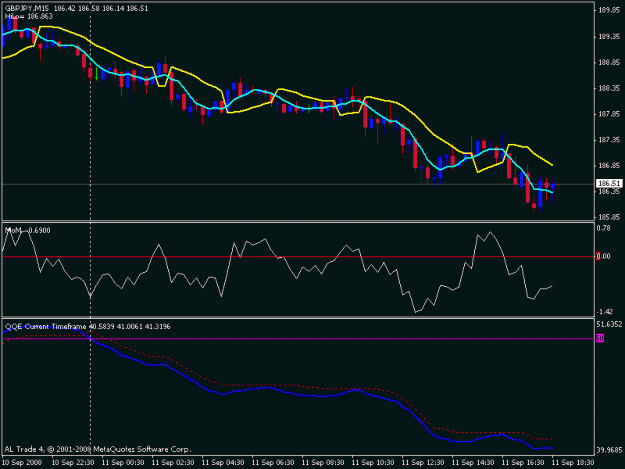Screen dimensions: 625x469
Task: Click the 11 Sep 02:30 time label
Action: coord(173,463)
